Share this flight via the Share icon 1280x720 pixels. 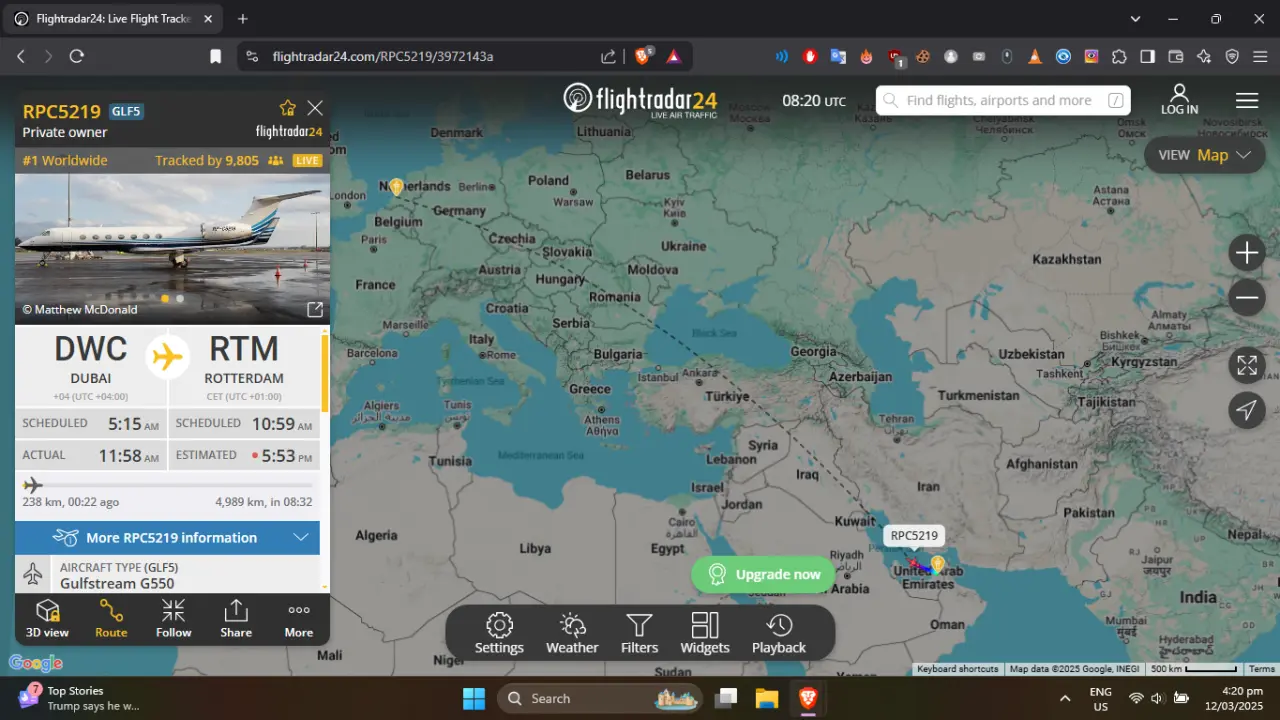click(236, 618)
